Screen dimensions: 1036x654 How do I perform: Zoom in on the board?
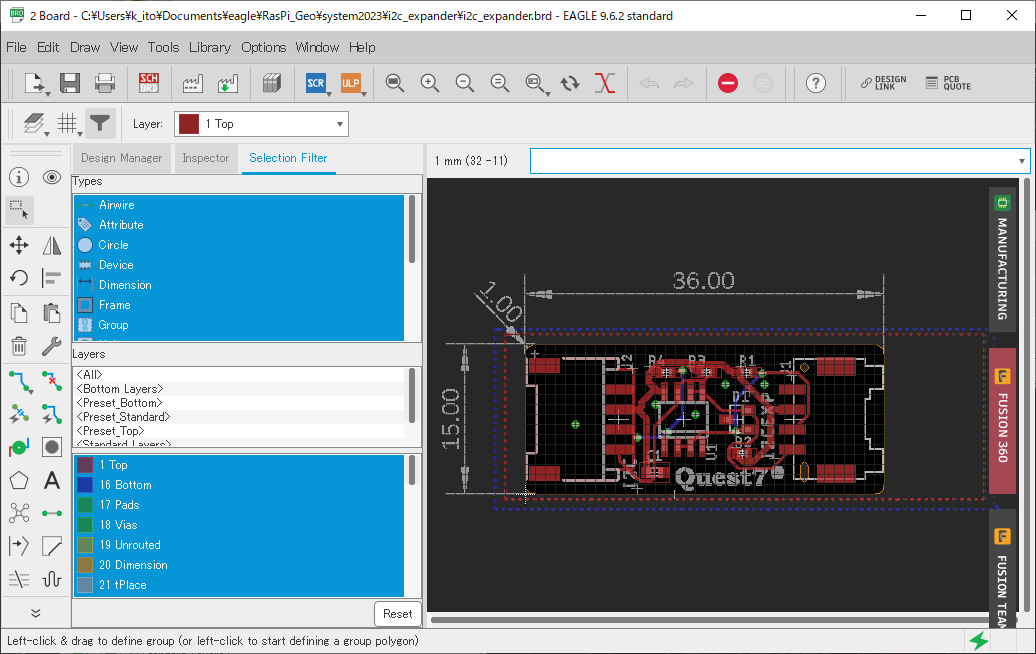(x=430, y=83)
